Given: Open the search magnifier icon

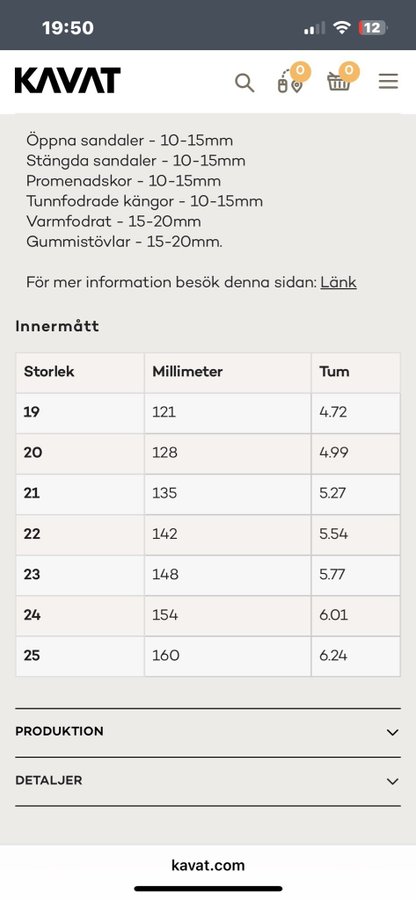Looking at the screenshot, I should [244, 83].
